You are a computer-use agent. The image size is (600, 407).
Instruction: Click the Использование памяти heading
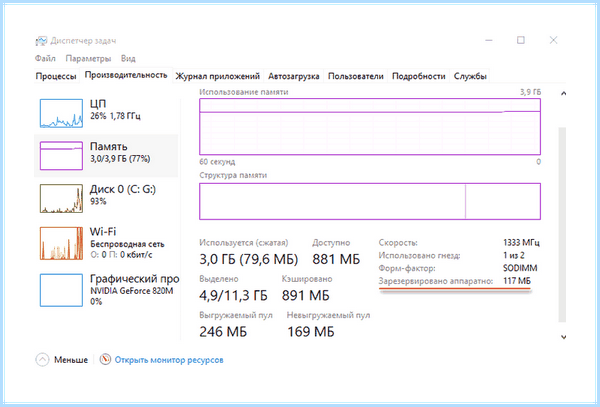tap(244, 92)
